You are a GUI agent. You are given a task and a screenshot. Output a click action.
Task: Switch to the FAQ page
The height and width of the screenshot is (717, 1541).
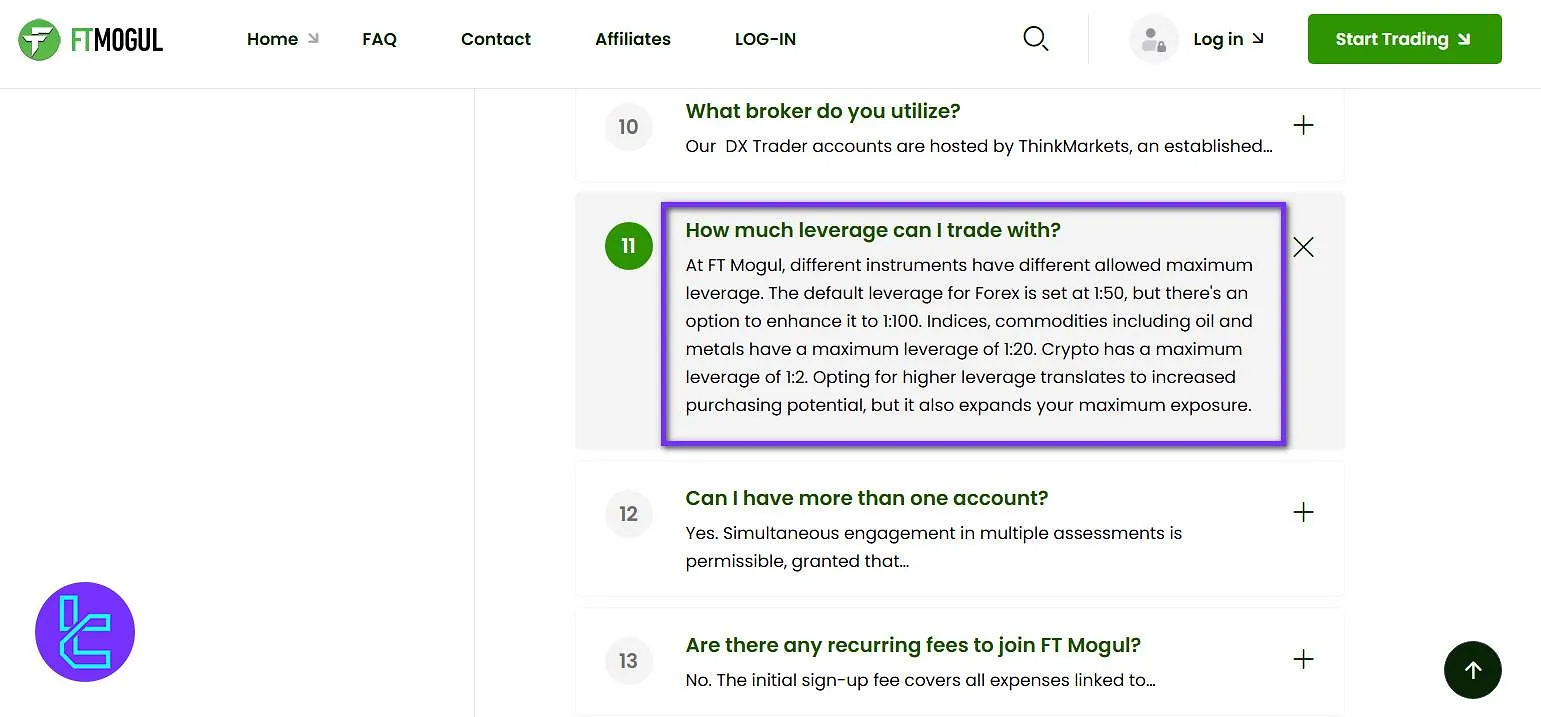pos(379,39)
